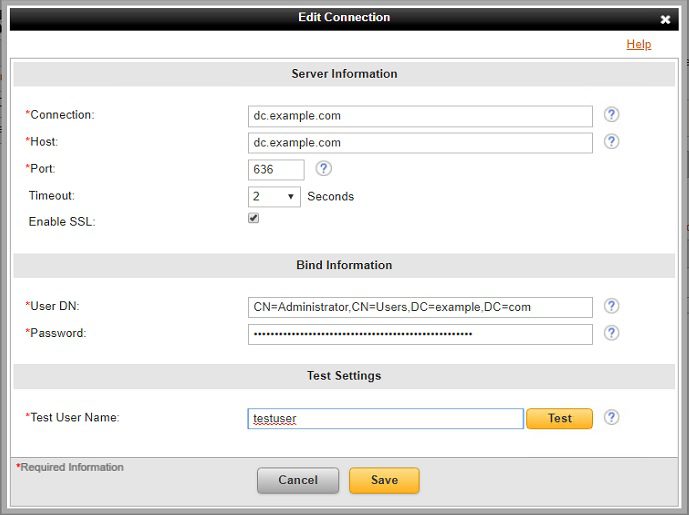The height and width of the screenshot is (515, 689).
Task: Disable the Enable SSL checkbox
Action: 254,218
